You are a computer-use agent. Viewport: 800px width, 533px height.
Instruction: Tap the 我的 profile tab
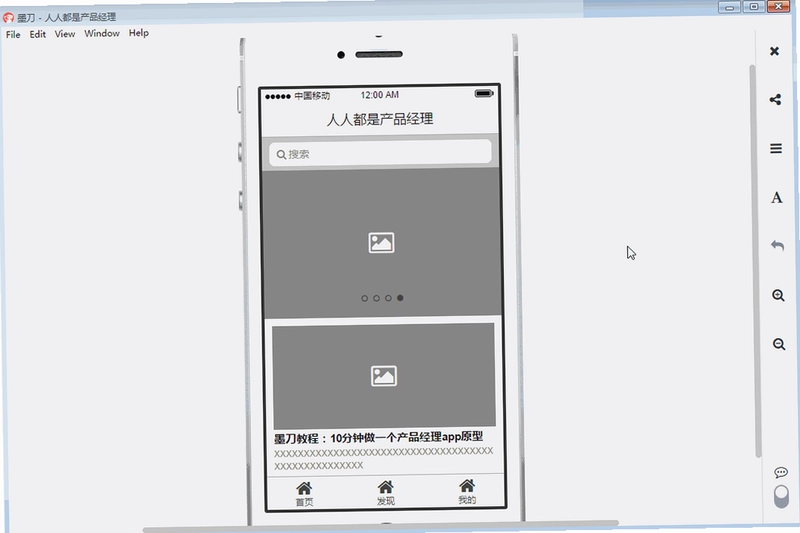tap(467, 492)
